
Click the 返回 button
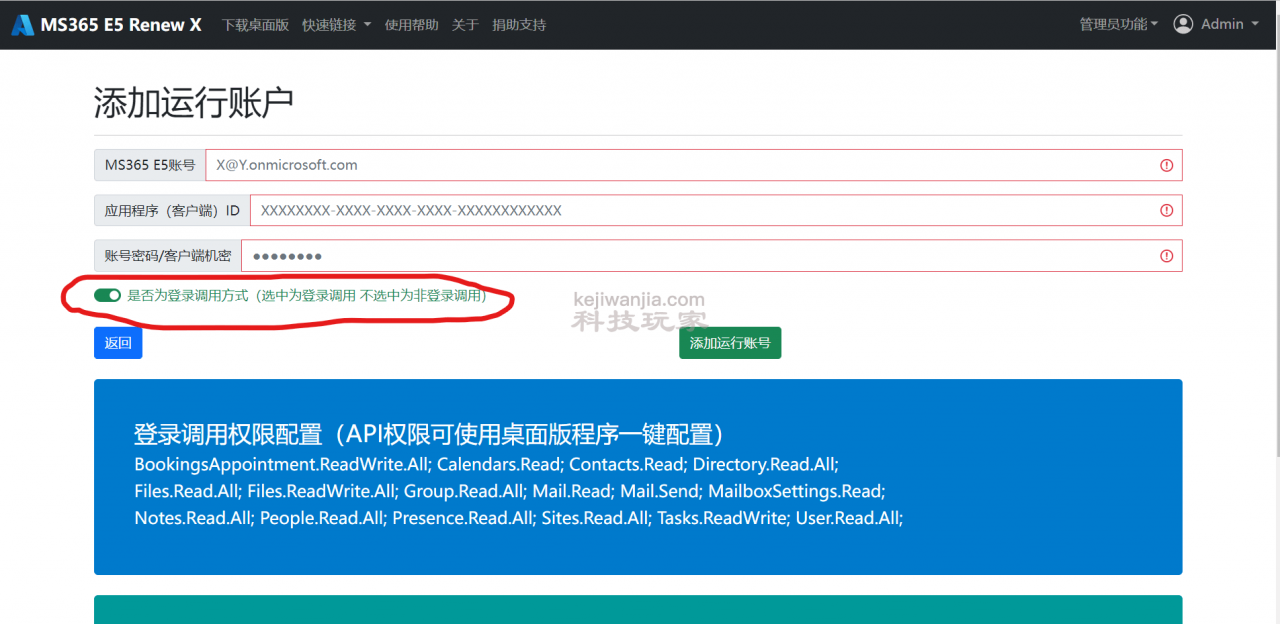coord(118,343)
